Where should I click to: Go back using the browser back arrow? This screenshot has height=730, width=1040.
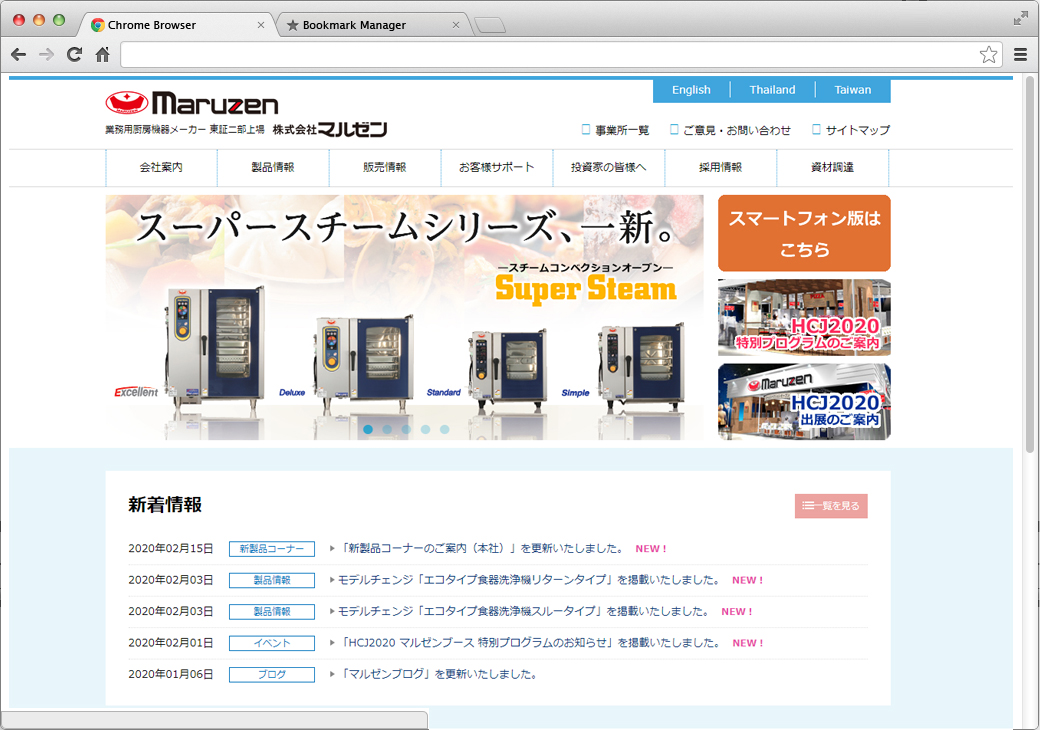click(x=19, y=55)
